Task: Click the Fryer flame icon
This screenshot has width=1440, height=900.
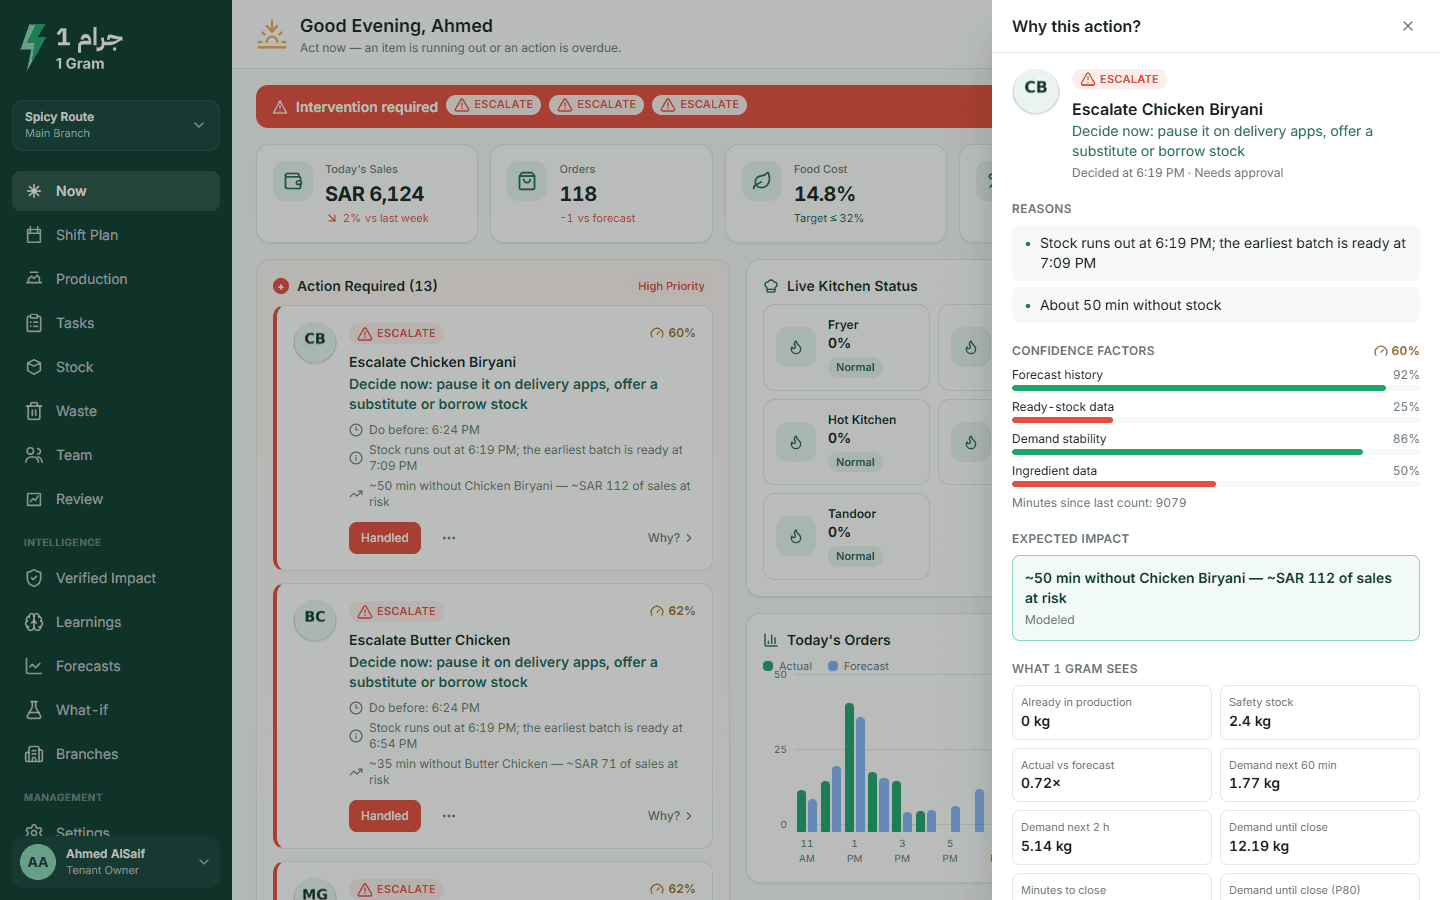Action: [796, 348]
